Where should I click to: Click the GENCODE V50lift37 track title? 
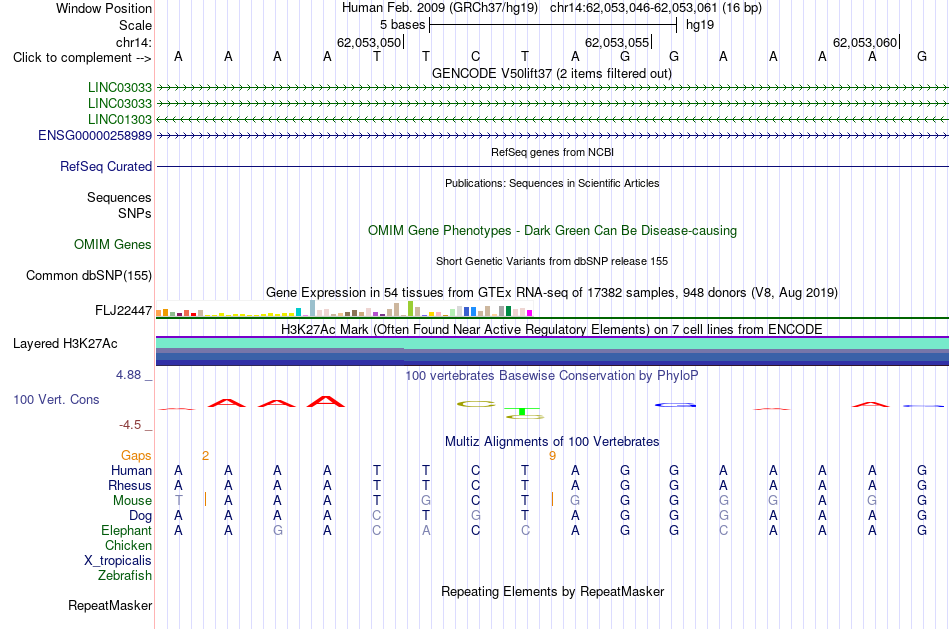pyautogui.click(x=552, y=73)
